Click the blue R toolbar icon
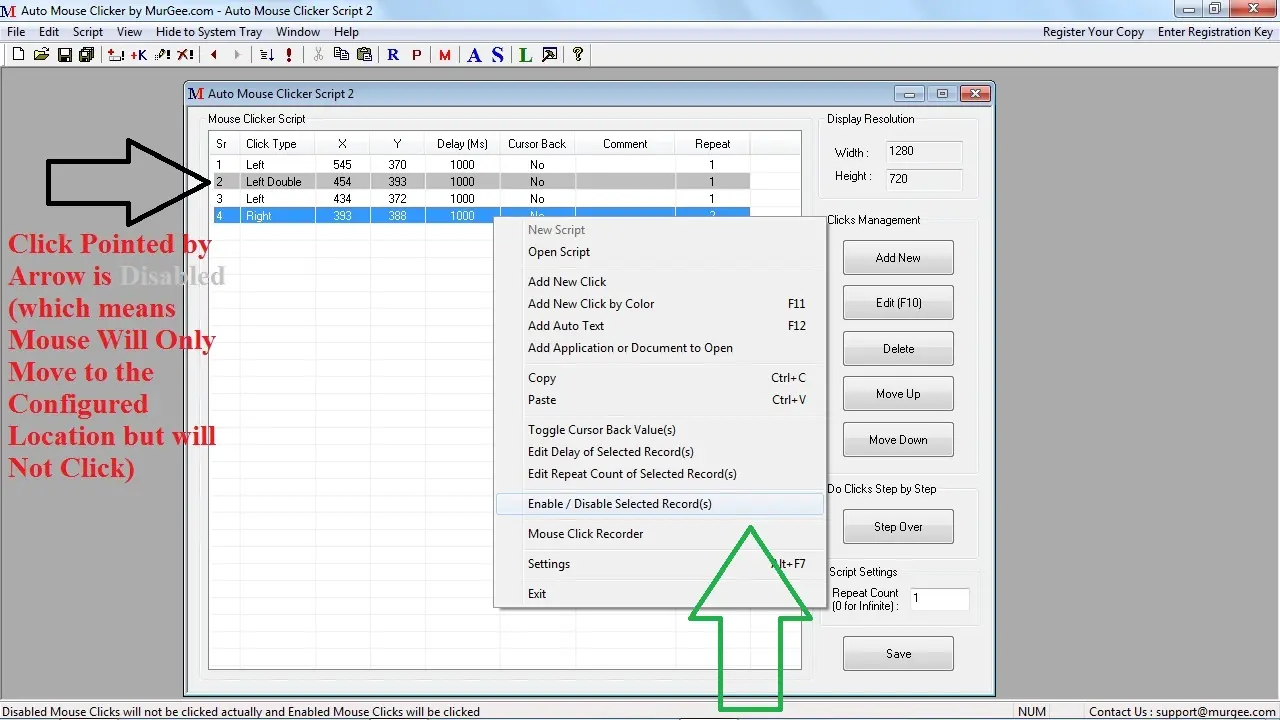 click(393, 55)
